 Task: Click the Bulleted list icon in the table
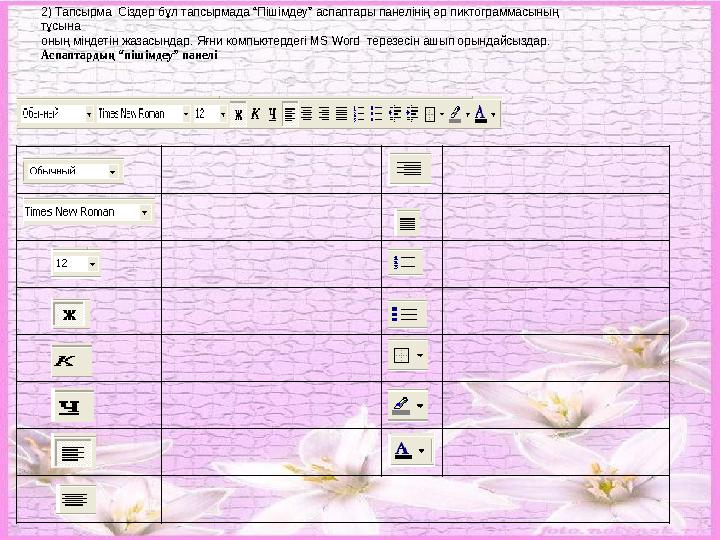[x=407, y=314]
